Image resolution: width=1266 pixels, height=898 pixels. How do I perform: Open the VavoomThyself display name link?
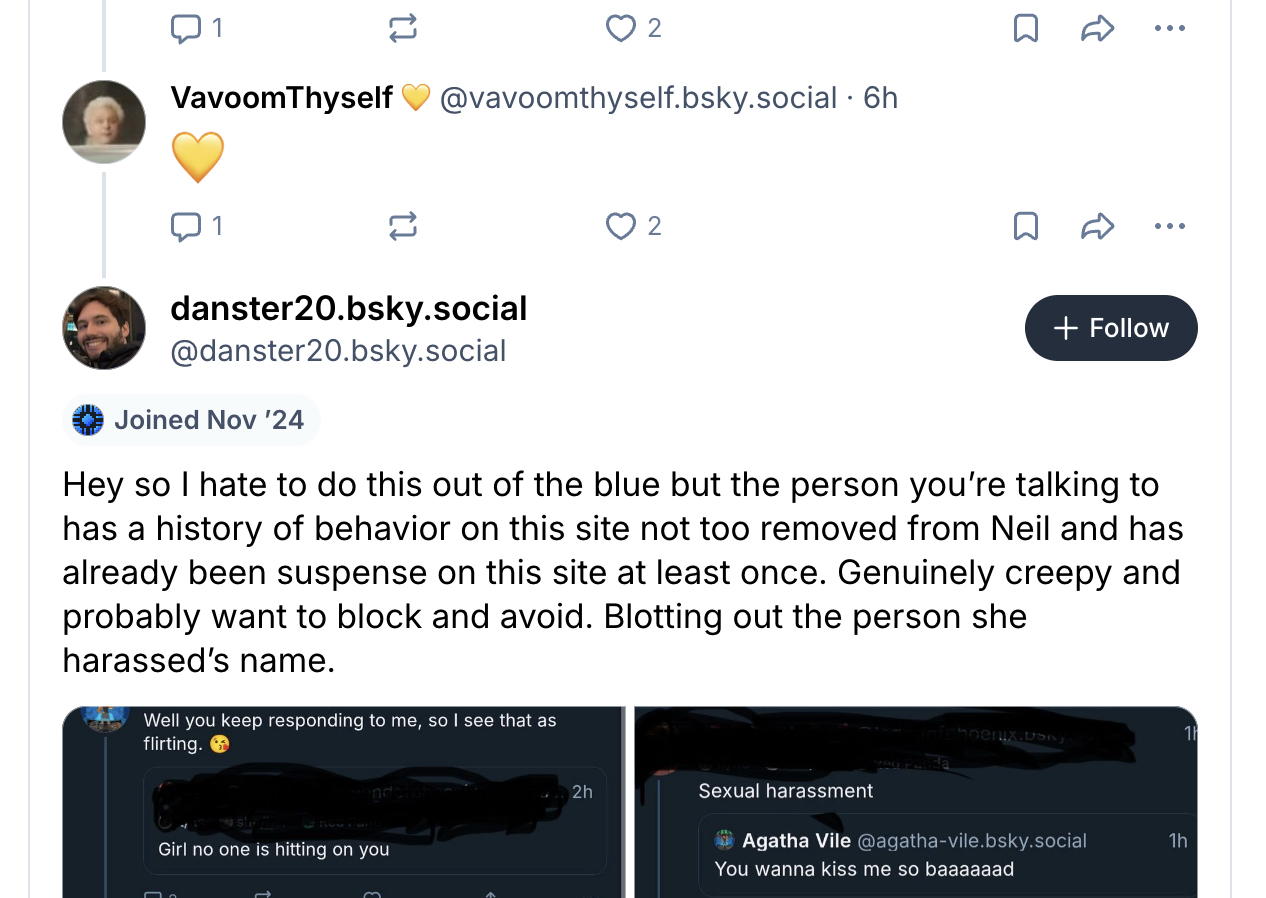point(282,98)
